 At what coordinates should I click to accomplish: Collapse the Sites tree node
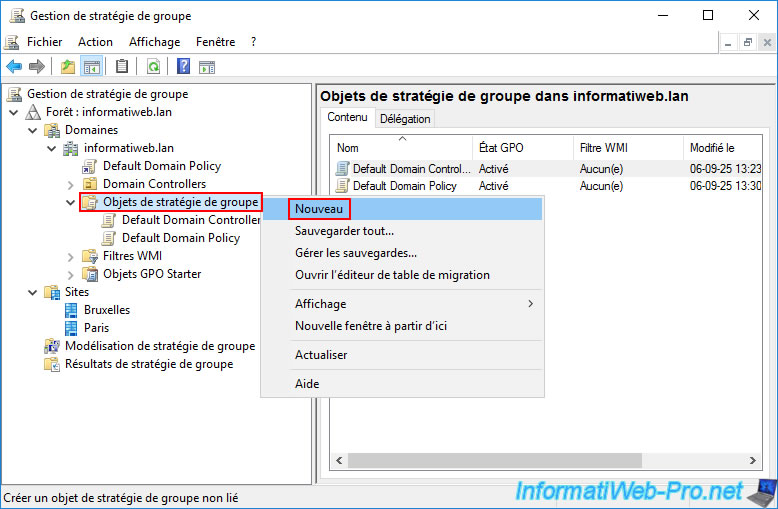tap(33, 292)
